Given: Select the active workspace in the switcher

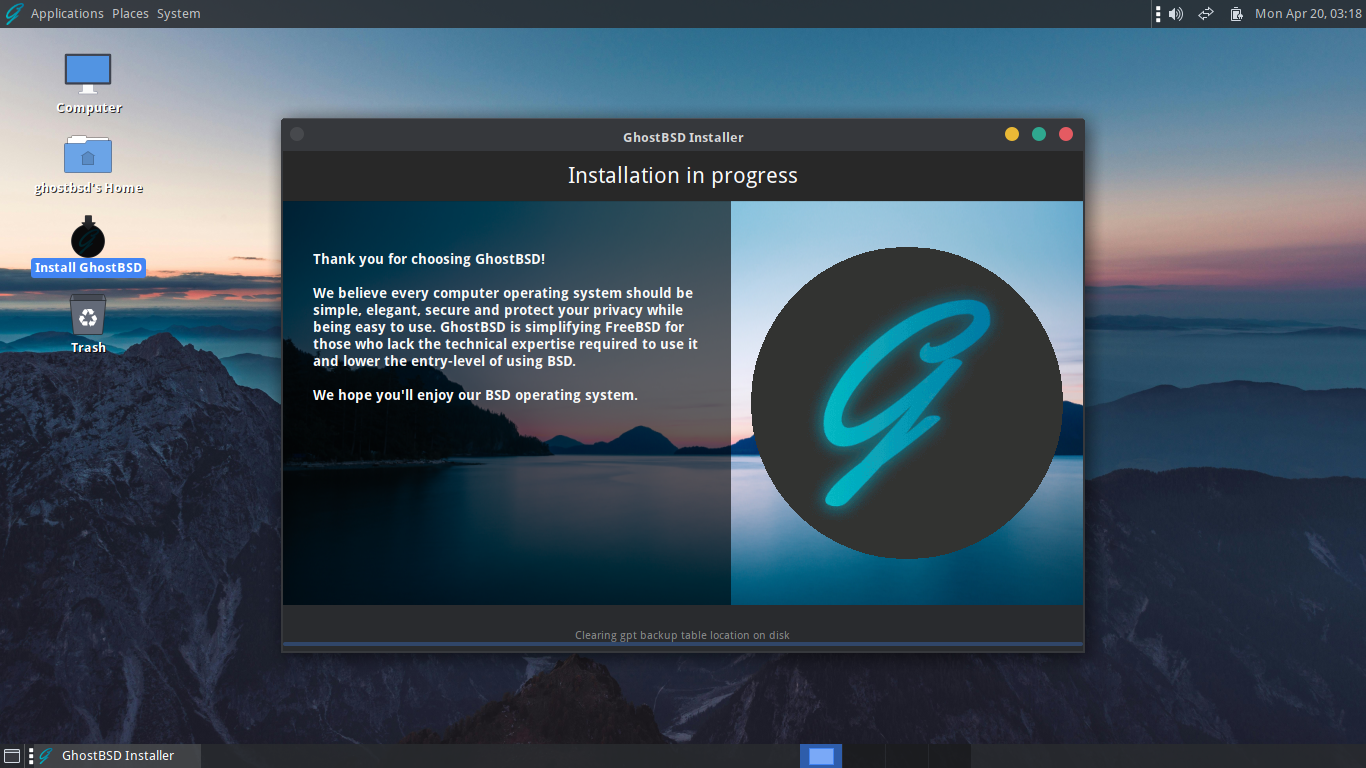Looking at the screenshot, I should (x=820, y=756).
